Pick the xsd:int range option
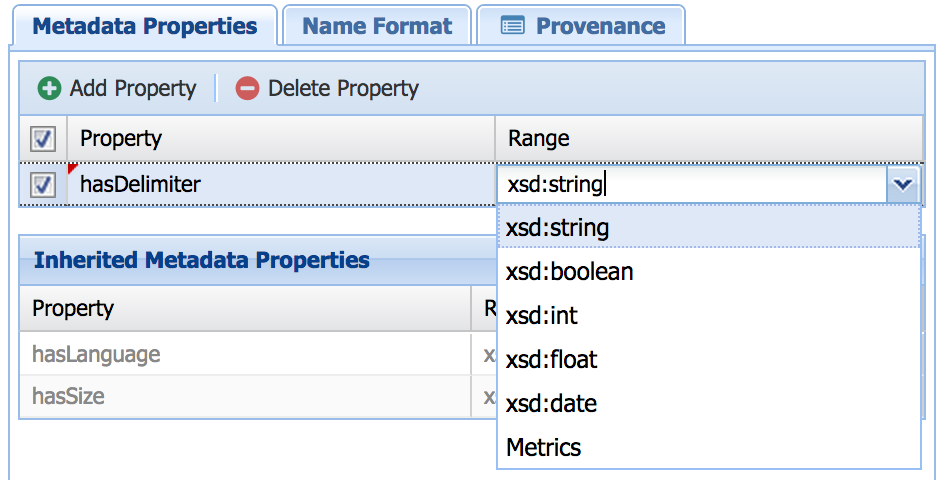Image resolution: width=944 pixels, height=480 pixels. pyautogui.click(x=542, y=316)
